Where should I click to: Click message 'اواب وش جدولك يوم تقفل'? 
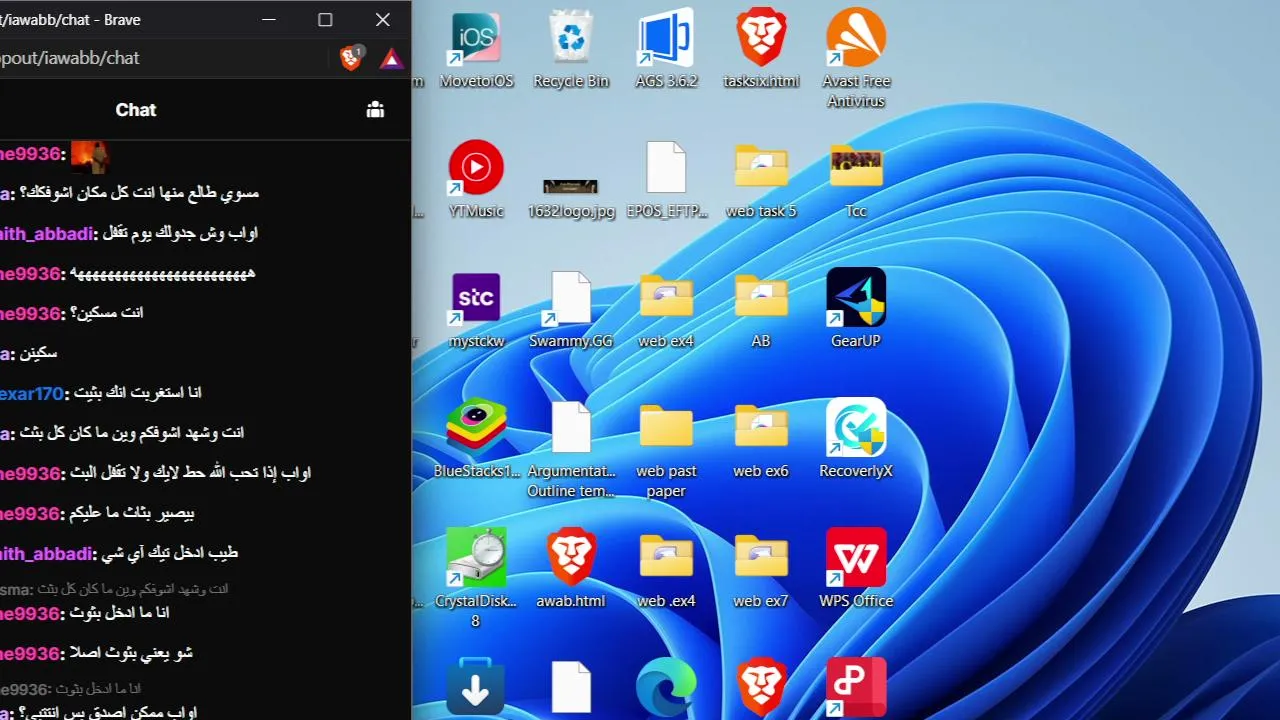pos(180,233)
